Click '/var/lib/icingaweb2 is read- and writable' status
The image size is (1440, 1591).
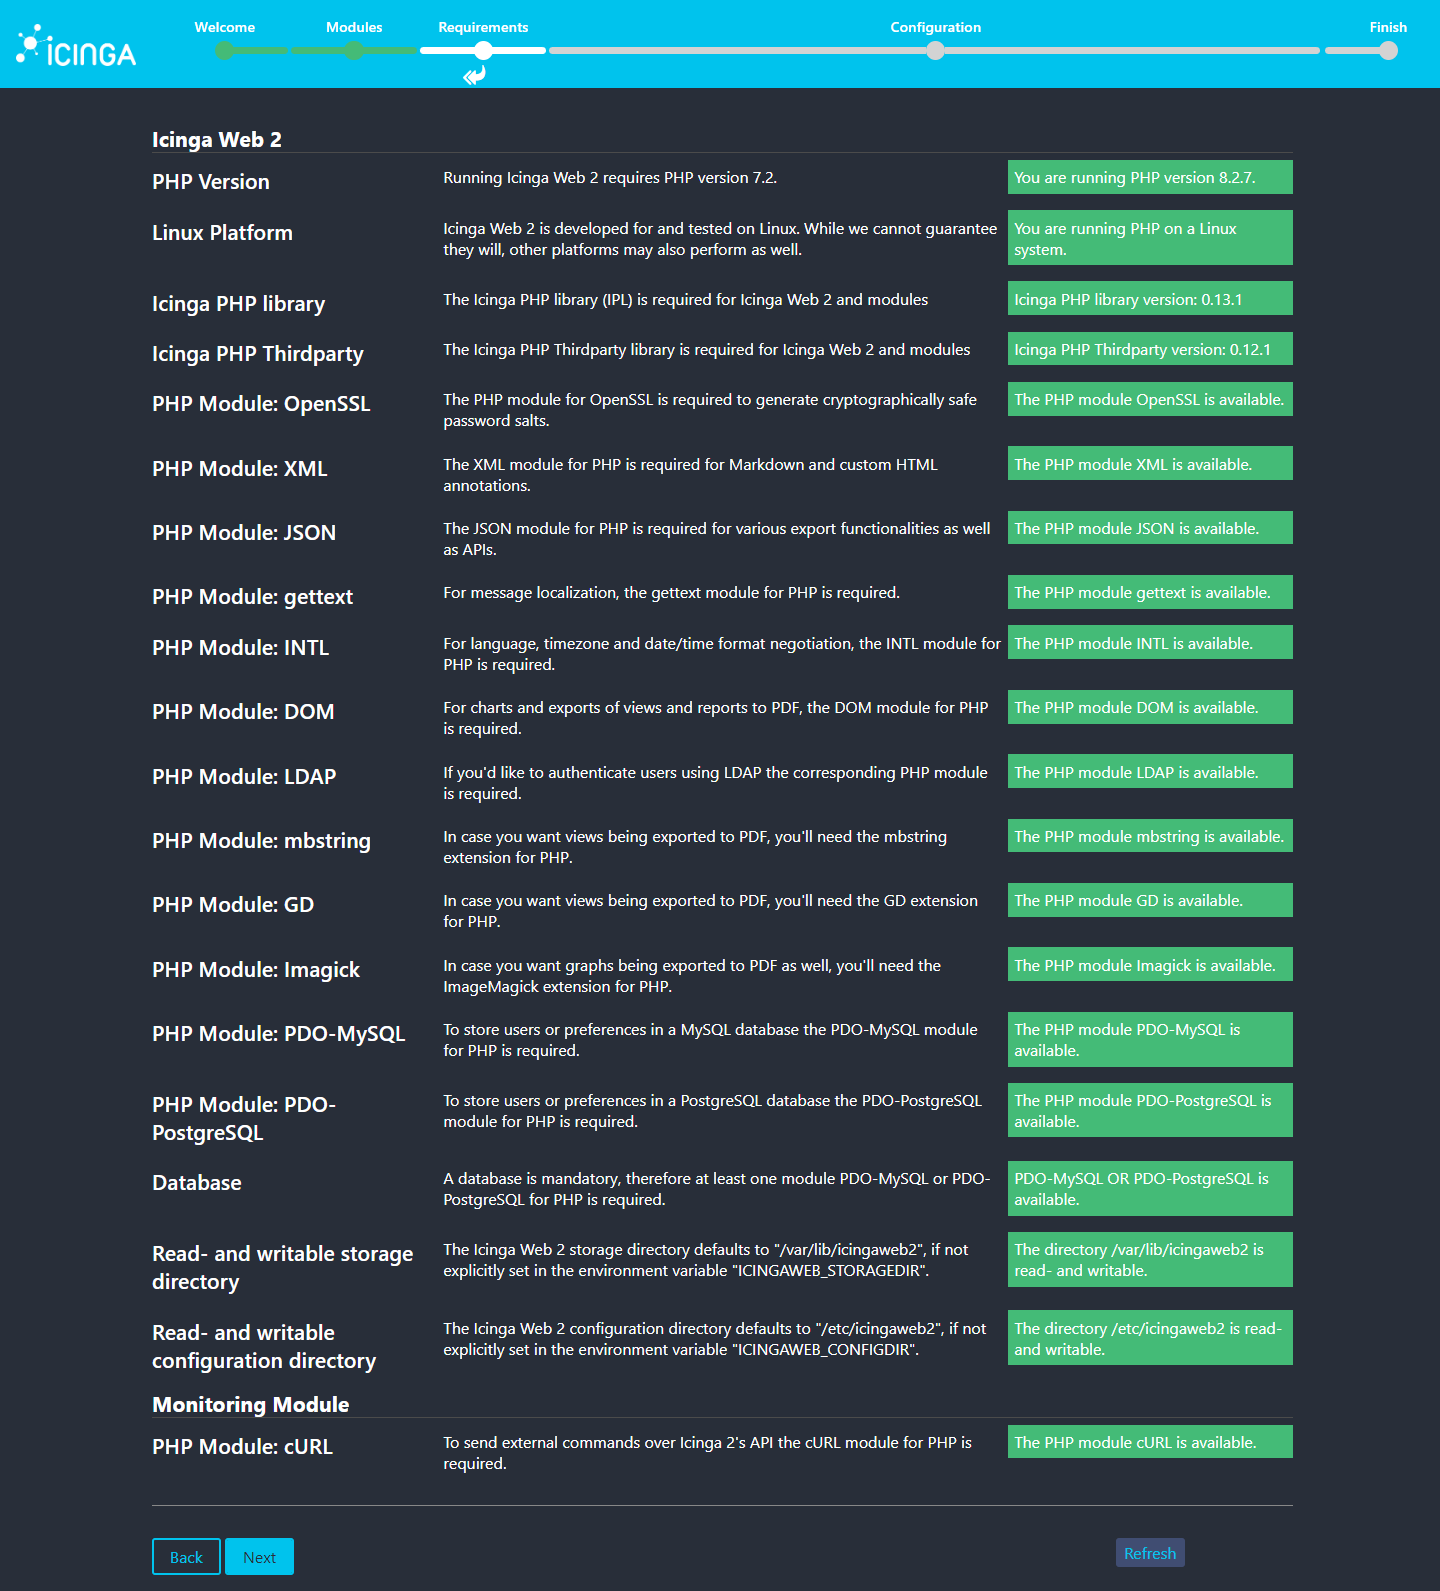[x=1150, y=1259]
